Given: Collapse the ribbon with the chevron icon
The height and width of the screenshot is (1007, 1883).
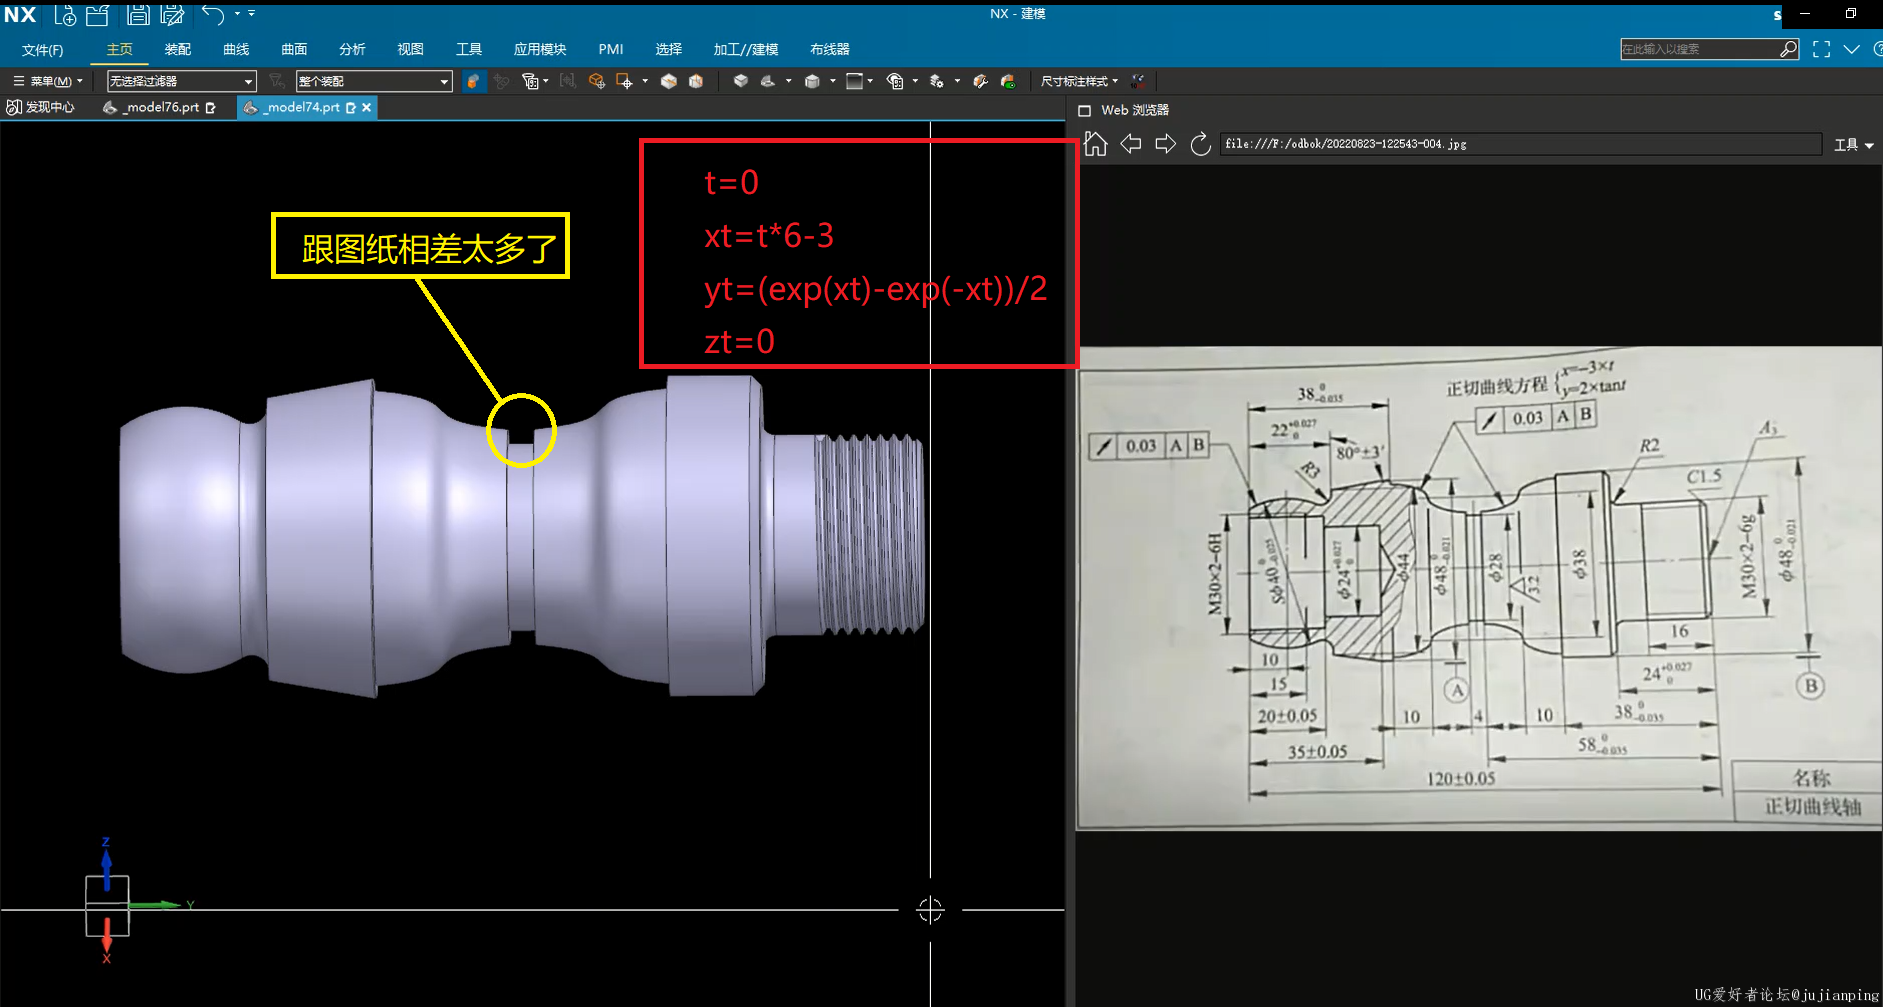Looking at the screenshot, I should 1852,49.
